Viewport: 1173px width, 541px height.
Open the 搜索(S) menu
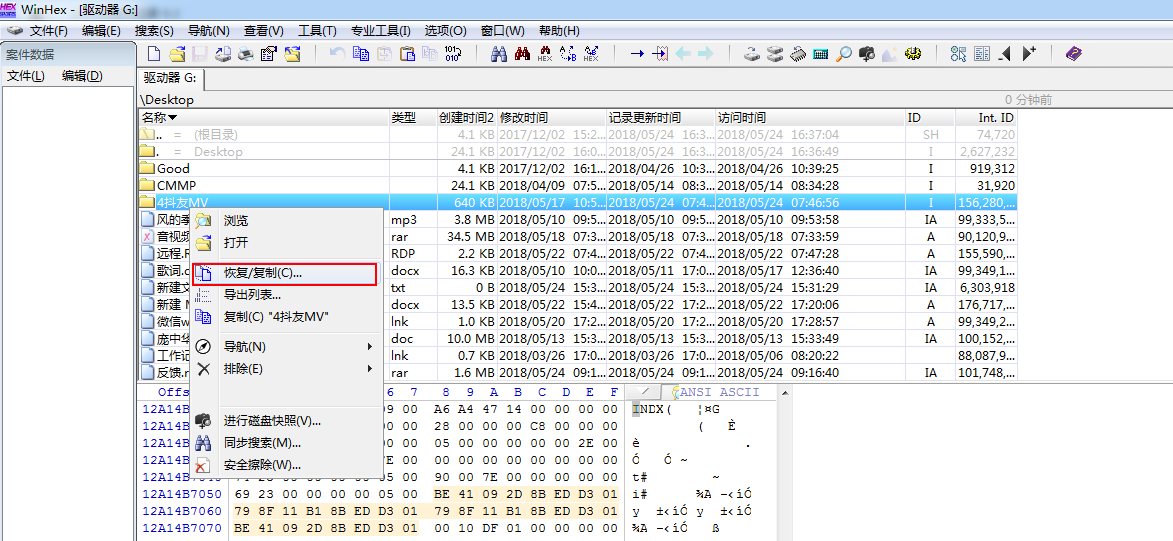point(154,31)
